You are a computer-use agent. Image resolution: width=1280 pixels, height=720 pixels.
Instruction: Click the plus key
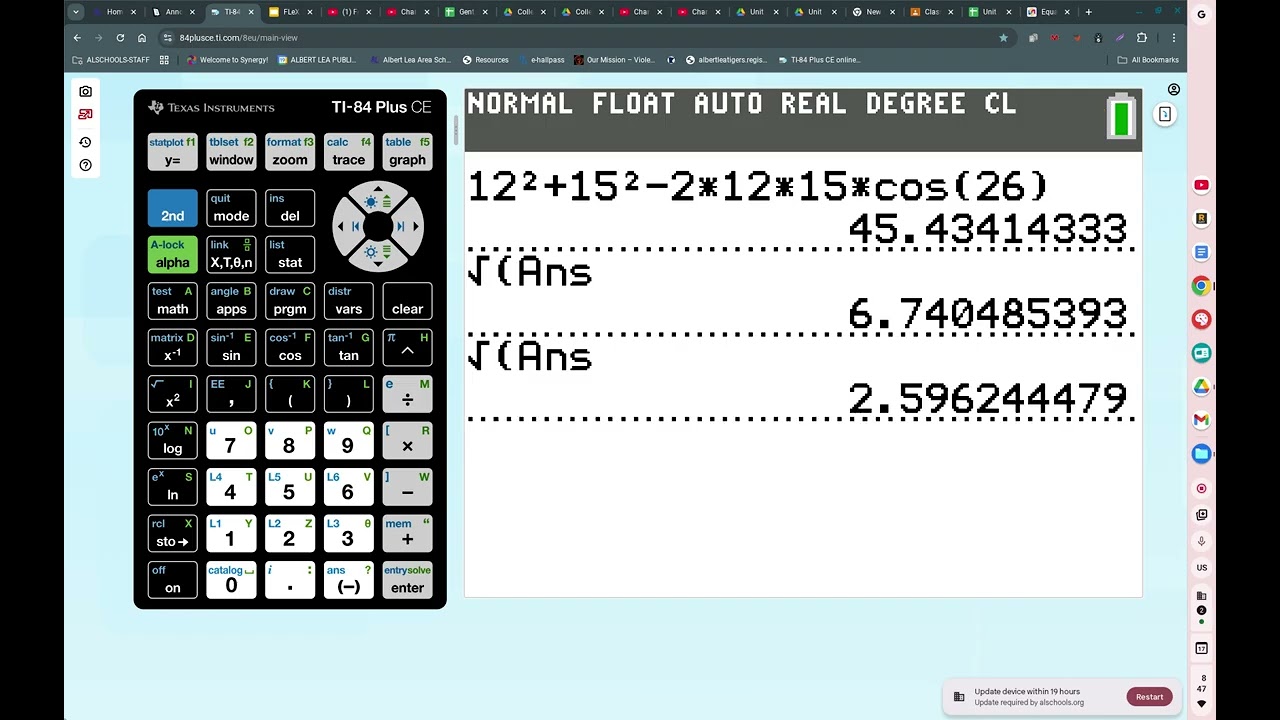point(407,533)
